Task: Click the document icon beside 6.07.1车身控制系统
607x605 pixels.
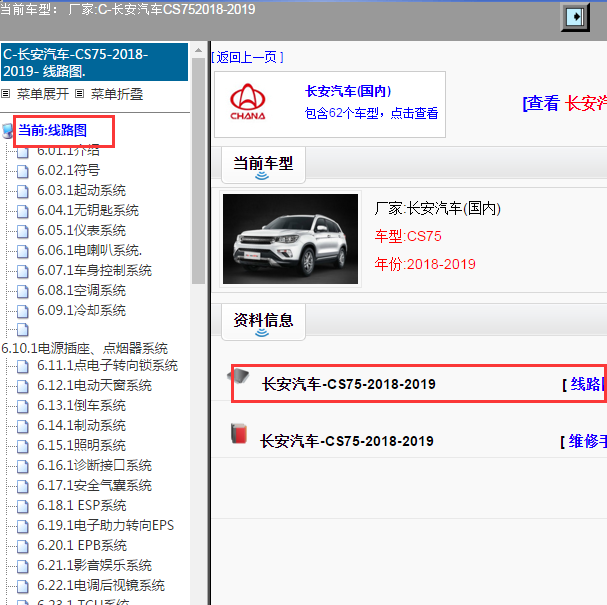Action: [22, 271]
